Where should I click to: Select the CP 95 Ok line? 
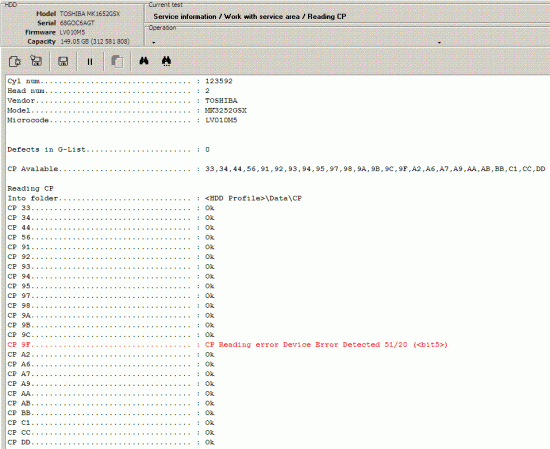tap(111, 286)
